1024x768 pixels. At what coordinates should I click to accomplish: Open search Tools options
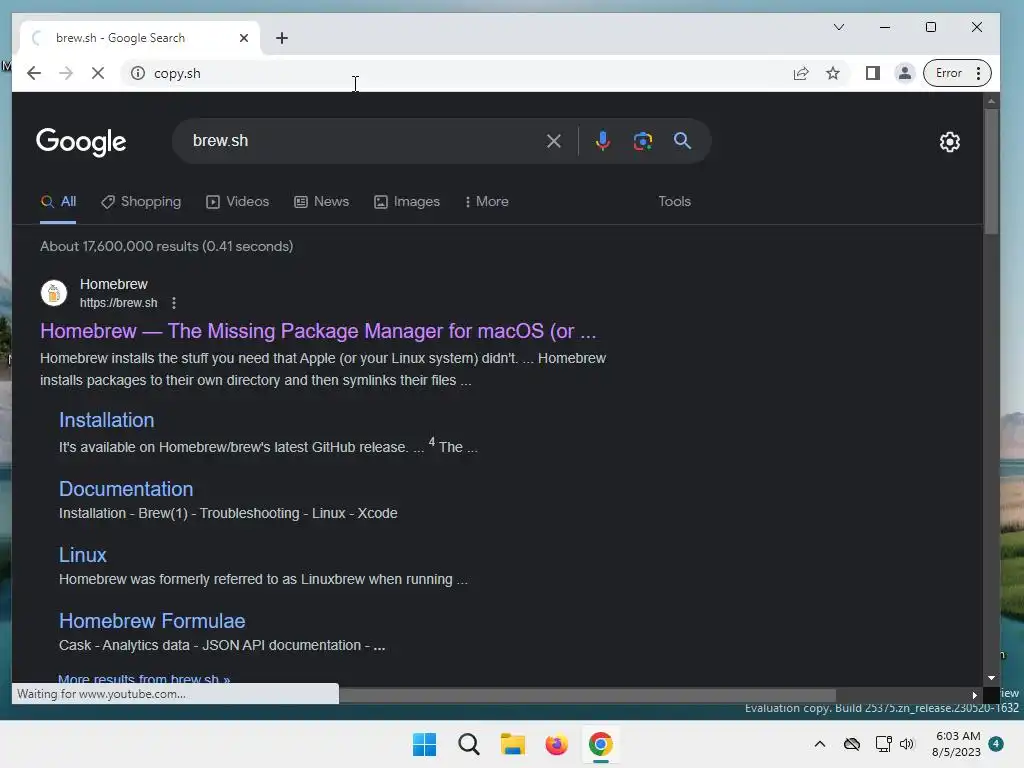tap(674, 202)
